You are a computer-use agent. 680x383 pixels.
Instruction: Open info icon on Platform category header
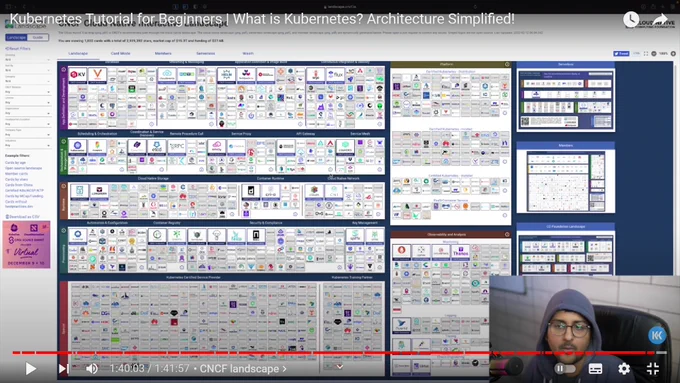(x=507, y=64)
